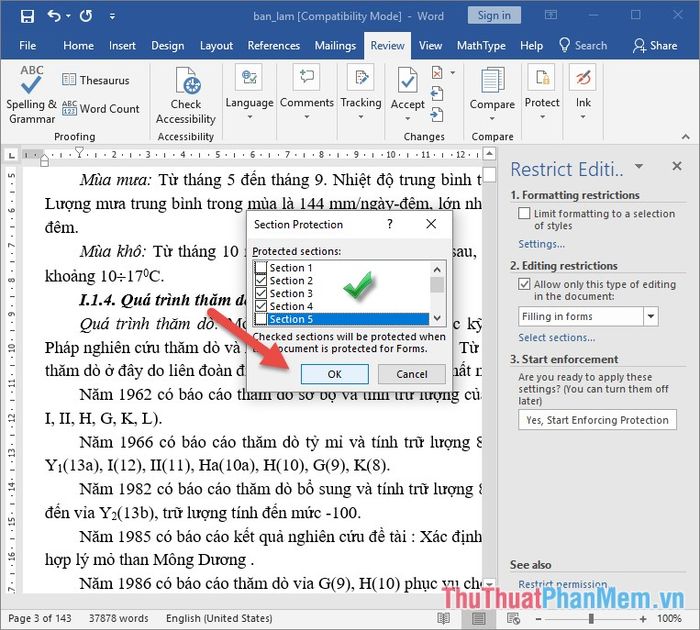Expand the Accept dropdown arrow
Image resolution: width=700 pixels, height=630 pixels.
point(408,118)
